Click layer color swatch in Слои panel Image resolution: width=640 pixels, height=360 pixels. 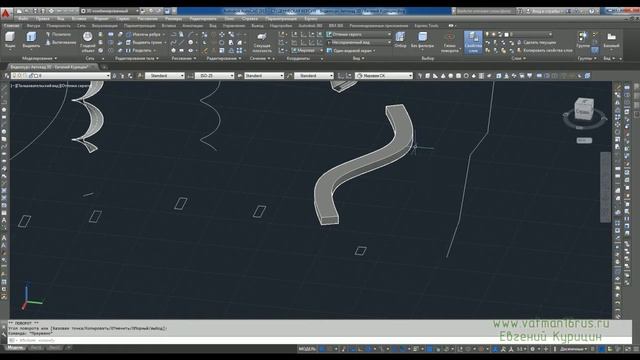[x=507, y=35]
